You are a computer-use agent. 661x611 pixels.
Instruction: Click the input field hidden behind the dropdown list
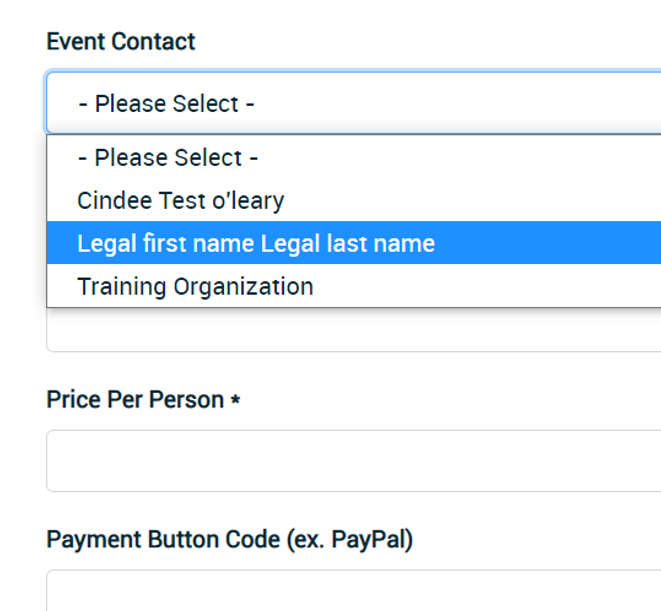point(350,331)
